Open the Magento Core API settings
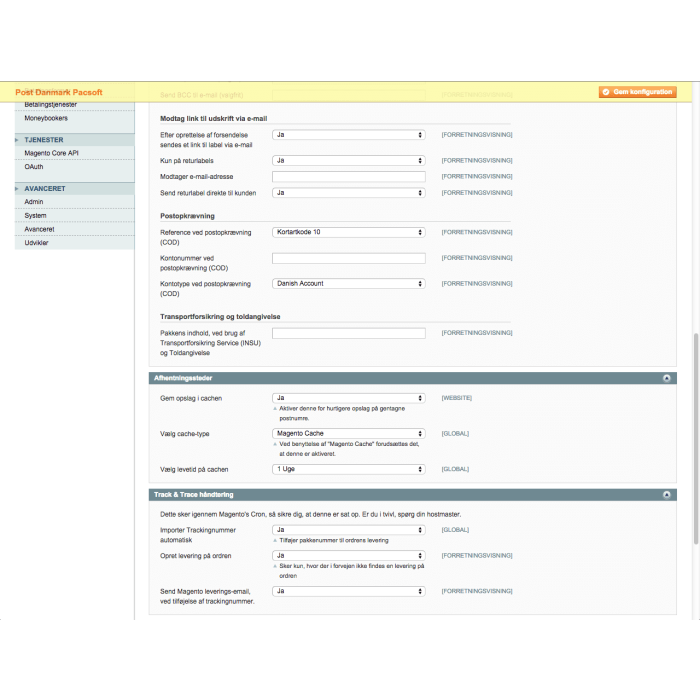 pyautogui.click(x=51, y=153)
